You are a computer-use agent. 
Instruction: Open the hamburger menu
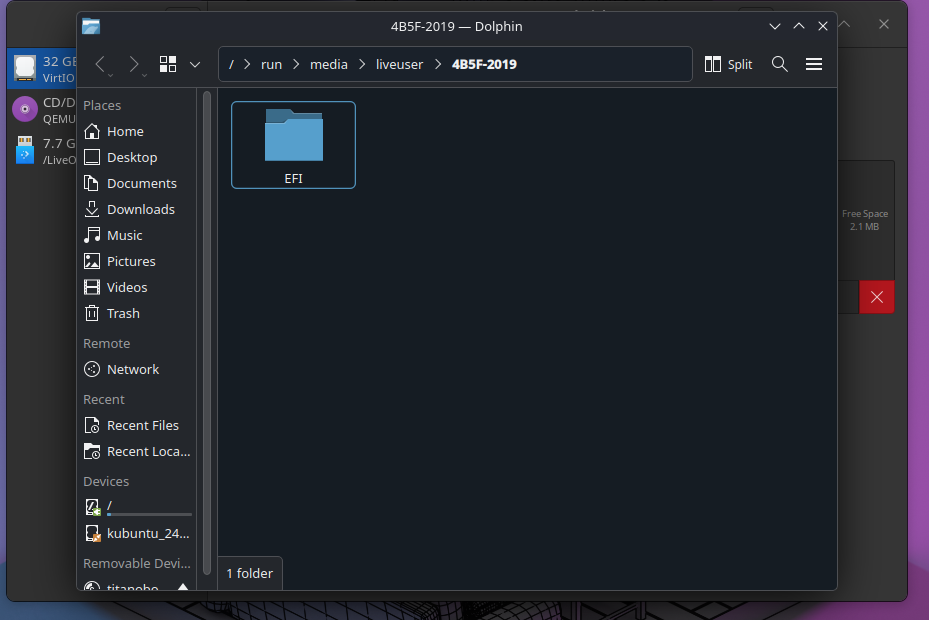pos(814,64)
